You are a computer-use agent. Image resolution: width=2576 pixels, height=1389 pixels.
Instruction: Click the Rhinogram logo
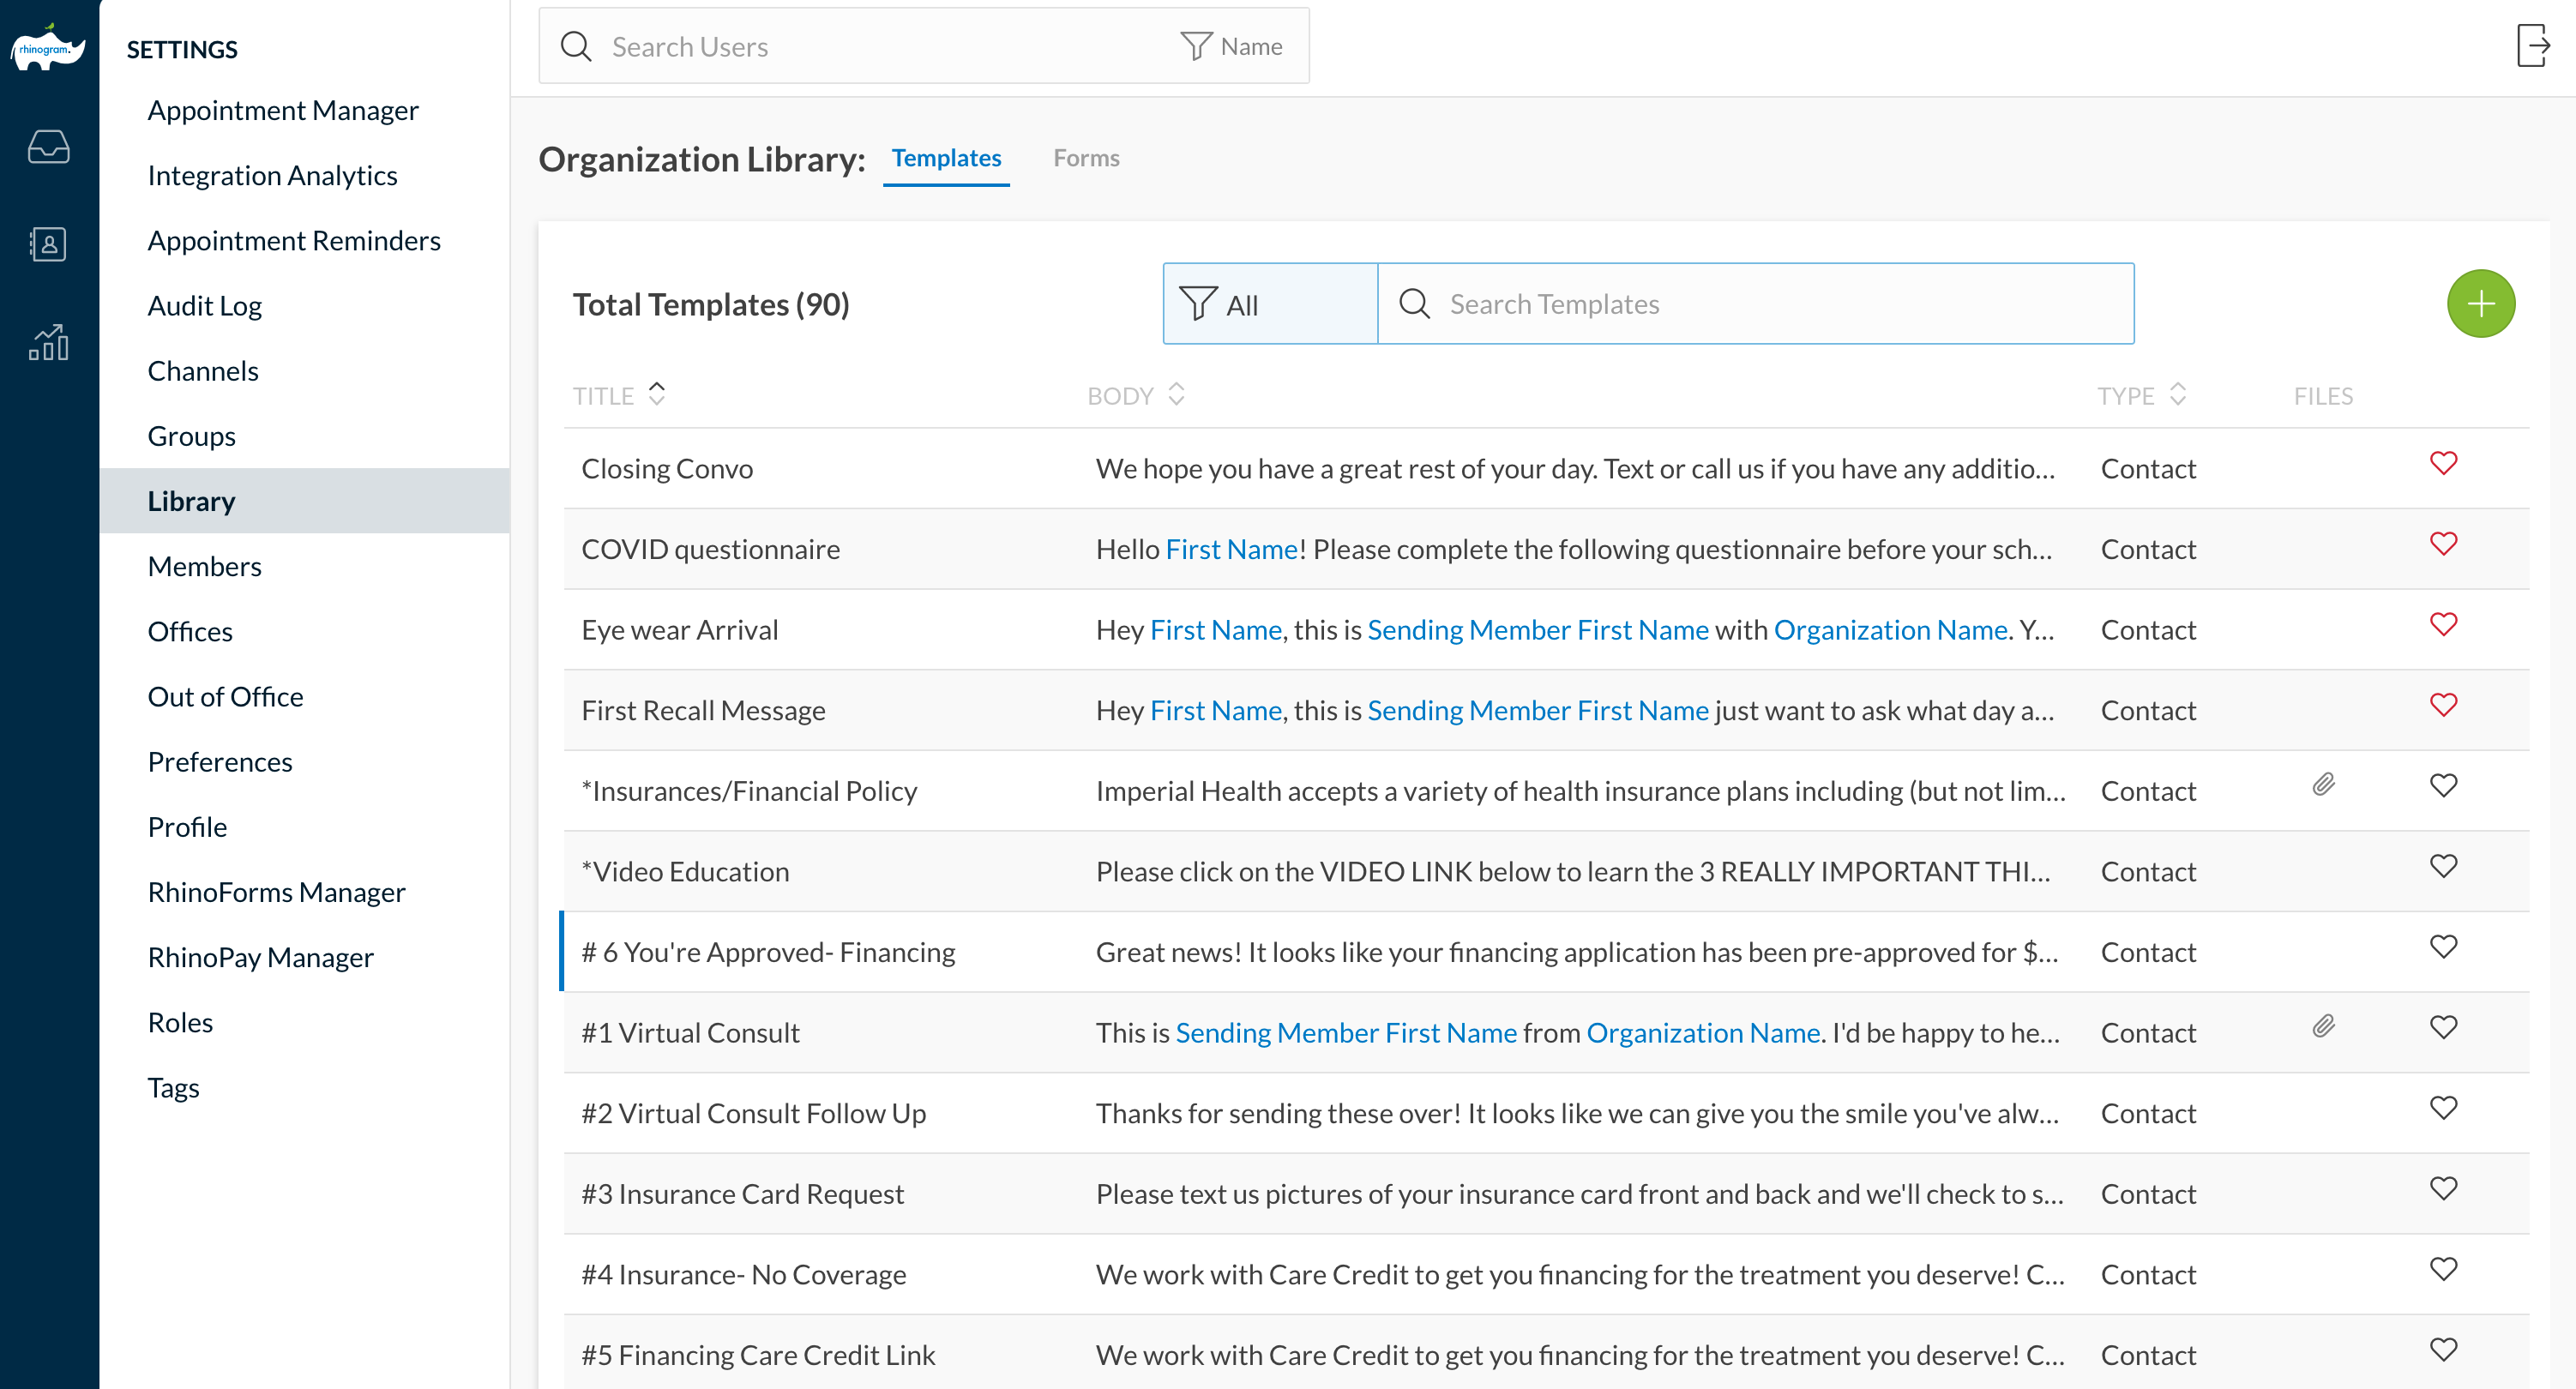[48, 48]
